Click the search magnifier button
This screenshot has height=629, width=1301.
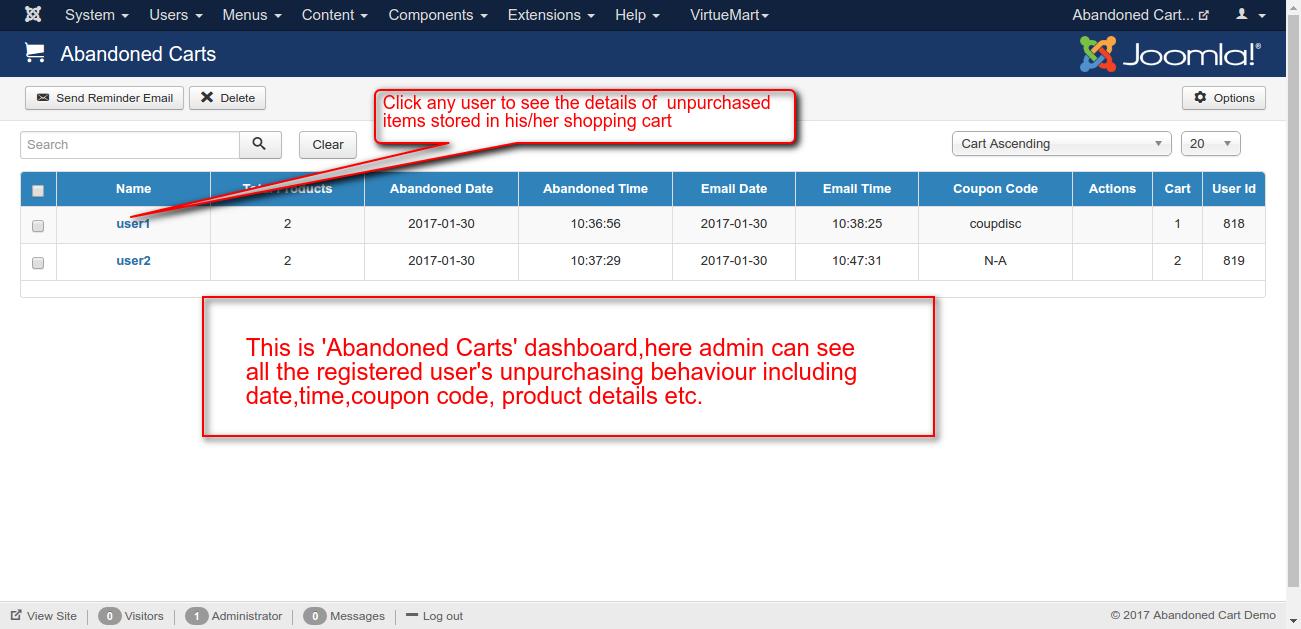[x=260, y=144]
